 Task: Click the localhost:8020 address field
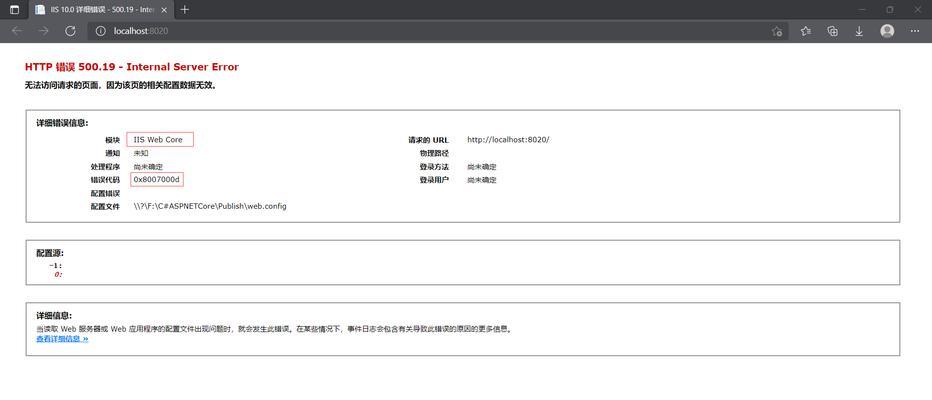[438, 31]
